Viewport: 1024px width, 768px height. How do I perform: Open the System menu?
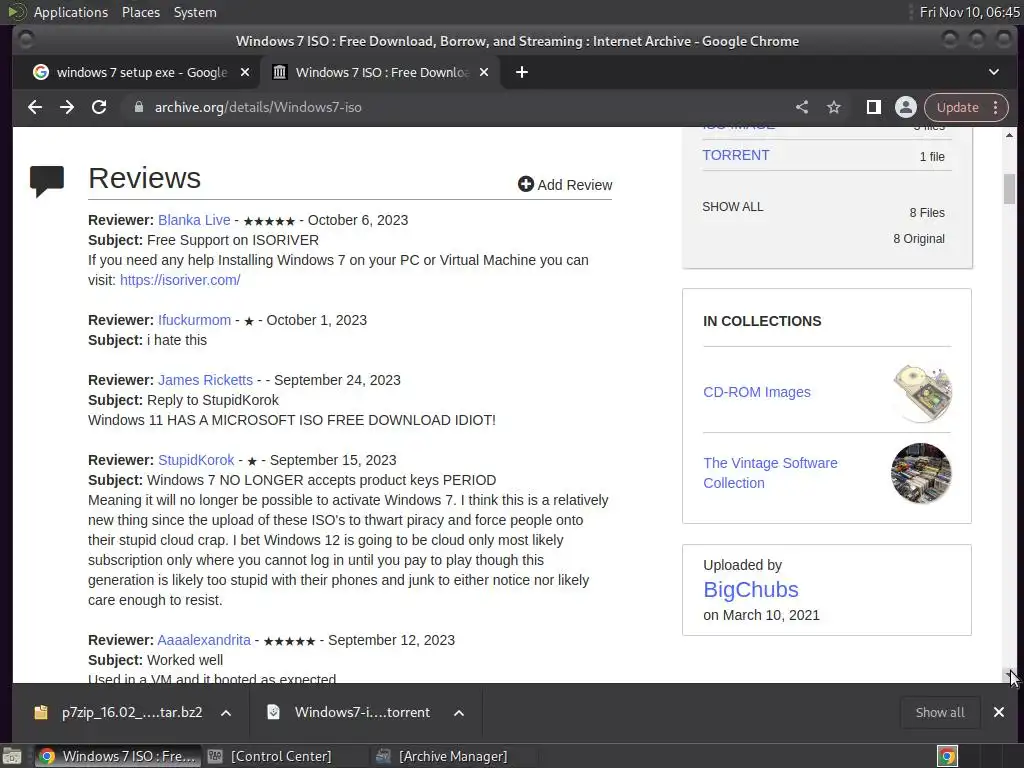(195, 12)
